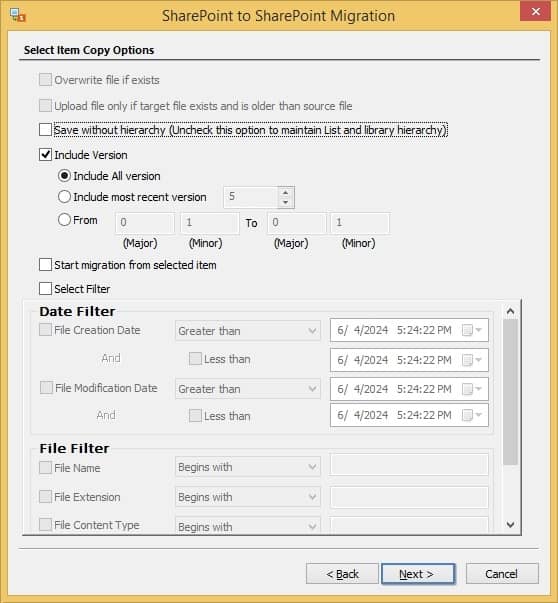
Task: Click the To Minor version field
Action: (x=360, y=223)
